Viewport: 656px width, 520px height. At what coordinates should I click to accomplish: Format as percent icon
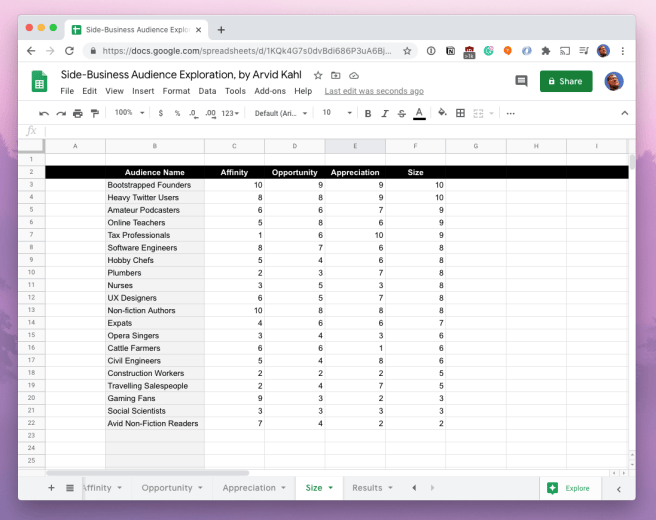177,113
